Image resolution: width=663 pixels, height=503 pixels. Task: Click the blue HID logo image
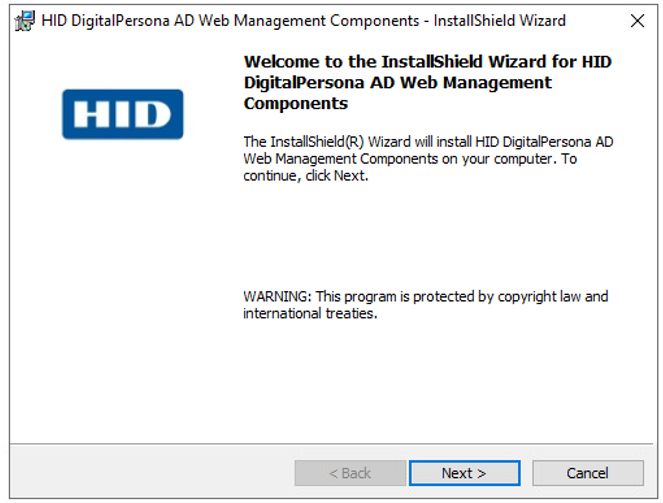(123, 114)
